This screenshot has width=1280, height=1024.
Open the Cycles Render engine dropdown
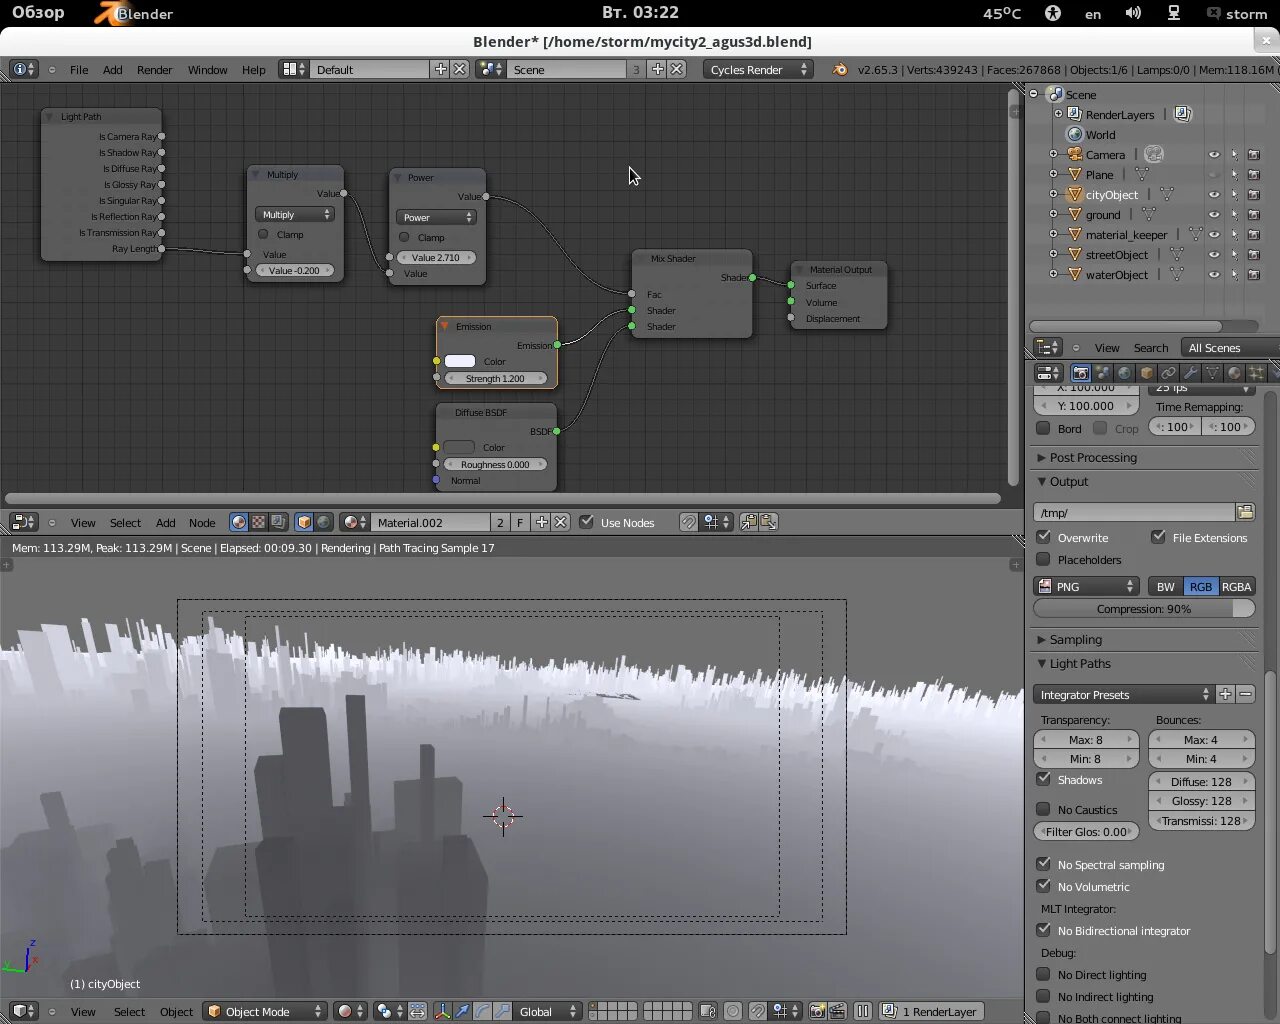pyautogui.click(x=758, y=70)
